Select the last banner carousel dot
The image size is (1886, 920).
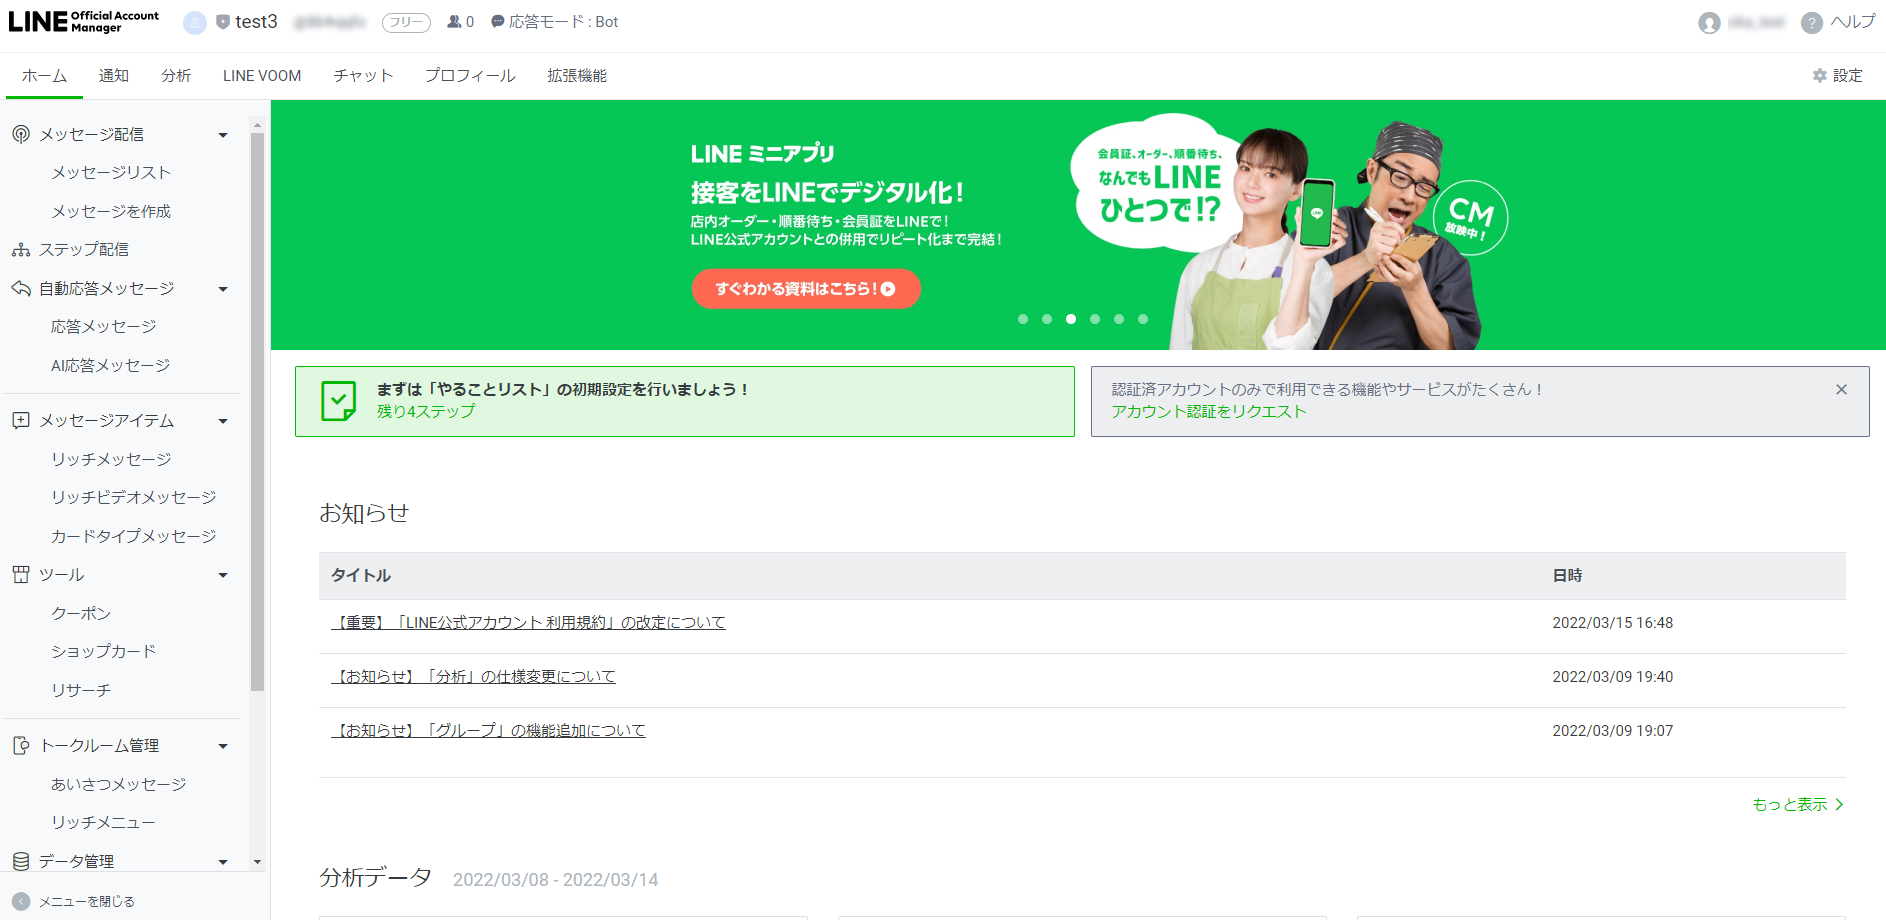(1143, 319)
